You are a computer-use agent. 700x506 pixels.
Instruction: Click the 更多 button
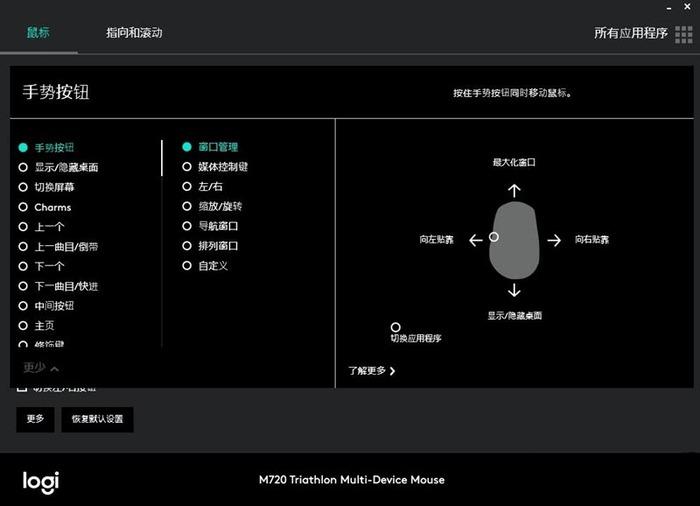pyautogui.click(x=35, y=419)
